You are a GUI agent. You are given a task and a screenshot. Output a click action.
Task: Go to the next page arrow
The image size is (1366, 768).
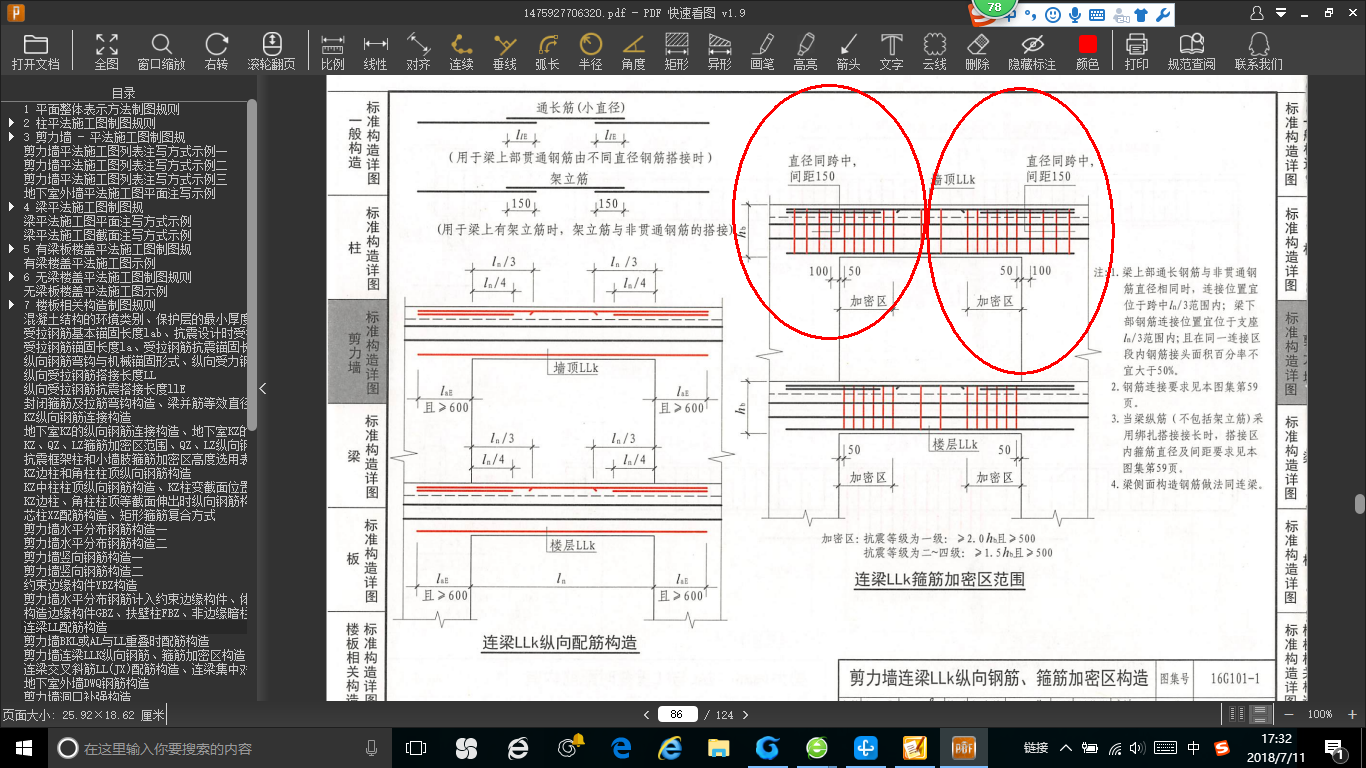(x=744, y=714)
